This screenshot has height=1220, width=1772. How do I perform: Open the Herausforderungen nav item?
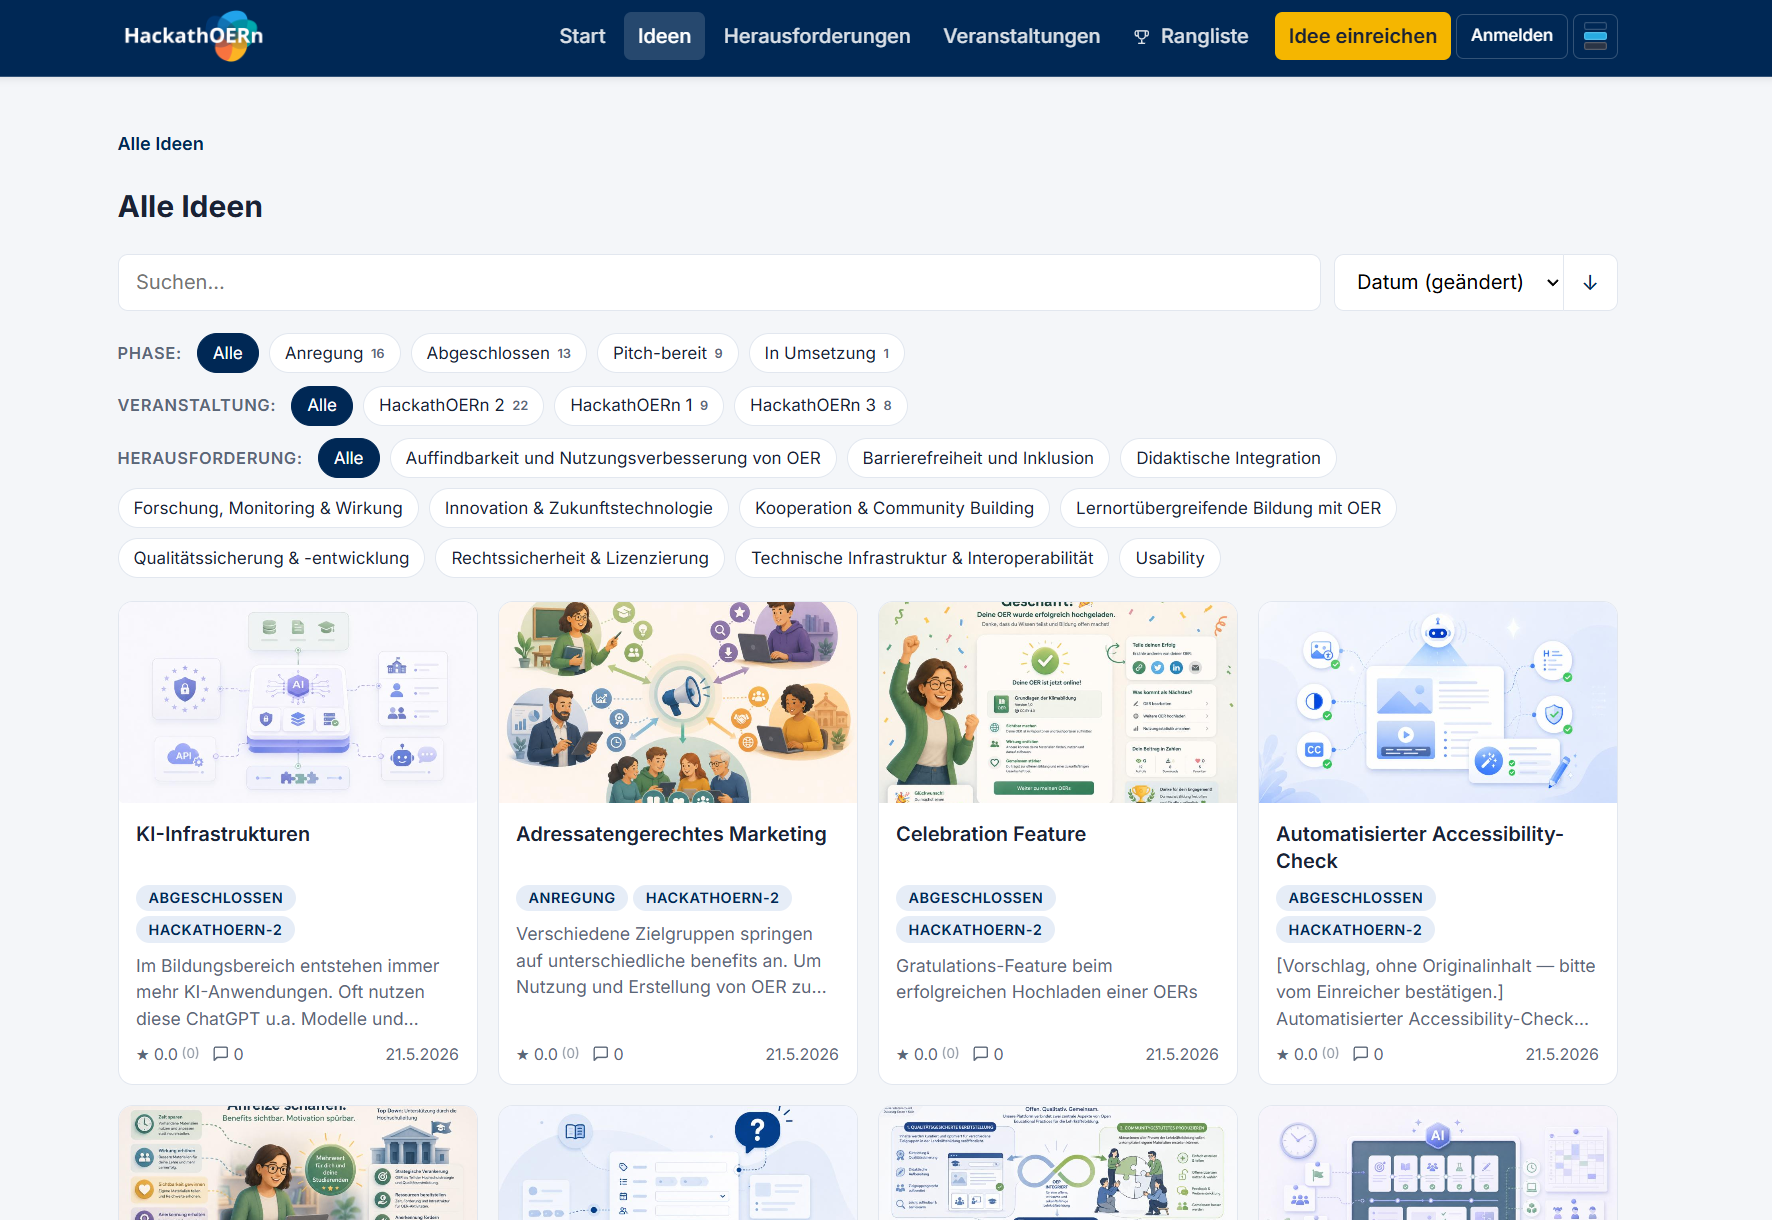click(817, 36)
